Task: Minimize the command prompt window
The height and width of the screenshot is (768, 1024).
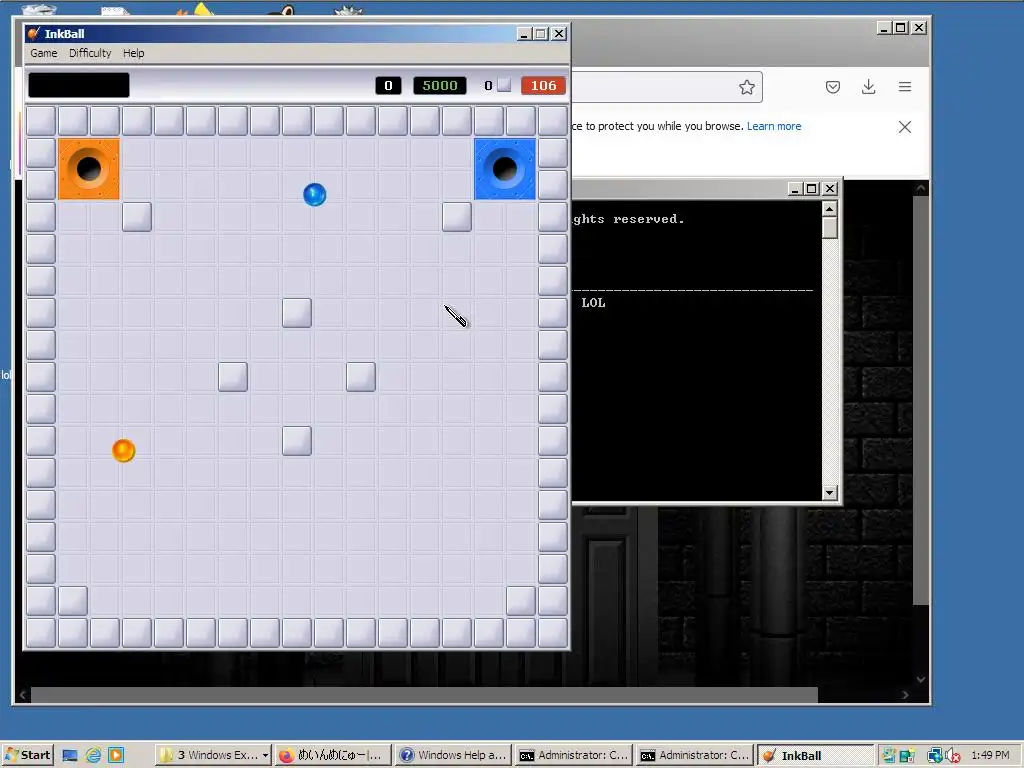Action: pyautogui.click(x=795, y=189)
